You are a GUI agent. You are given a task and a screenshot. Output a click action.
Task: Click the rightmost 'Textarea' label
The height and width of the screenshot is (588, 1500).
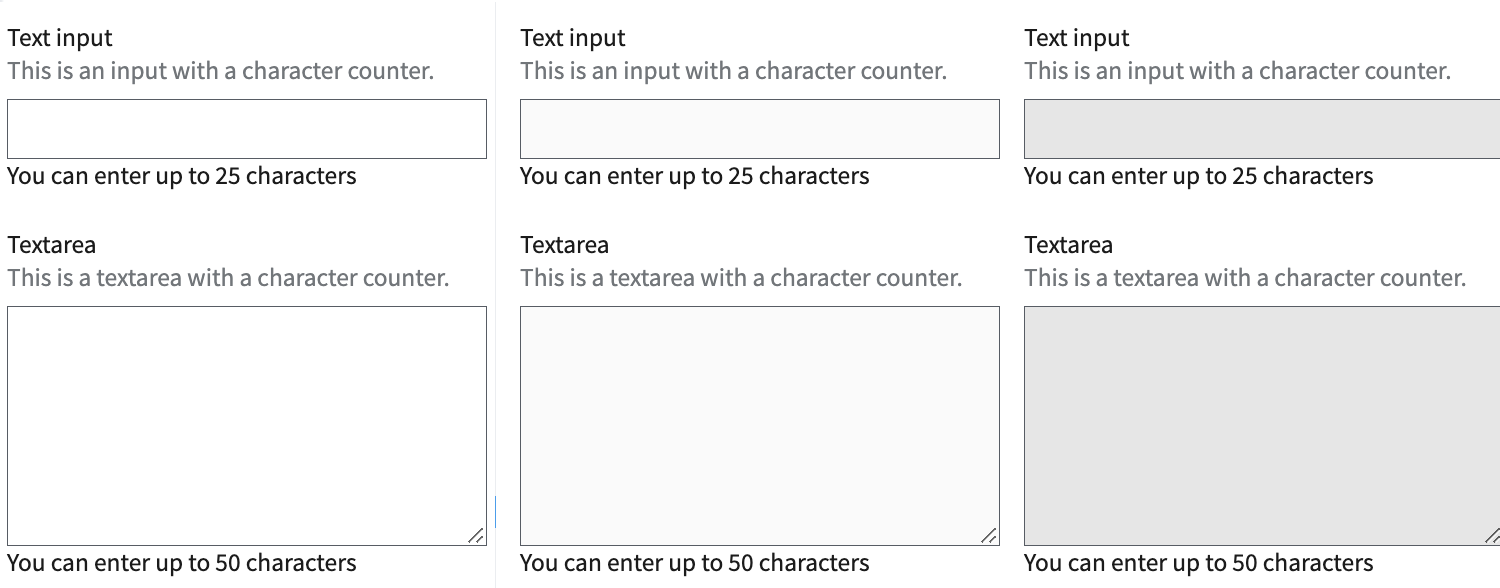[x=1068, y=245]
